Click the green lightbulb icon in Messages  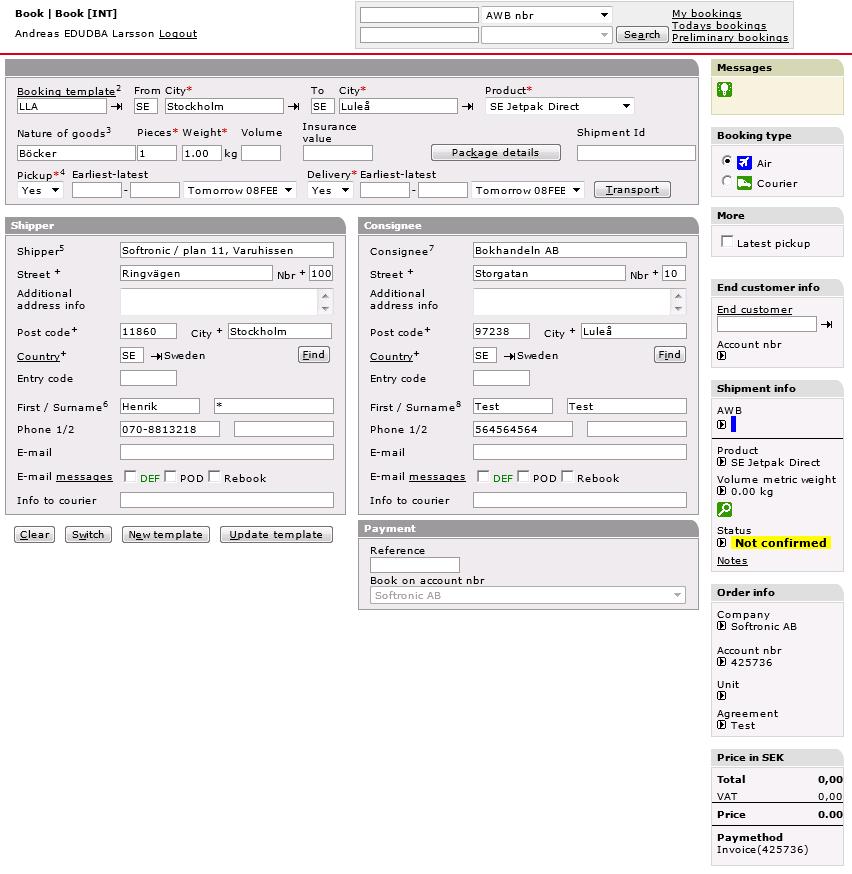[x=724, y=89]
